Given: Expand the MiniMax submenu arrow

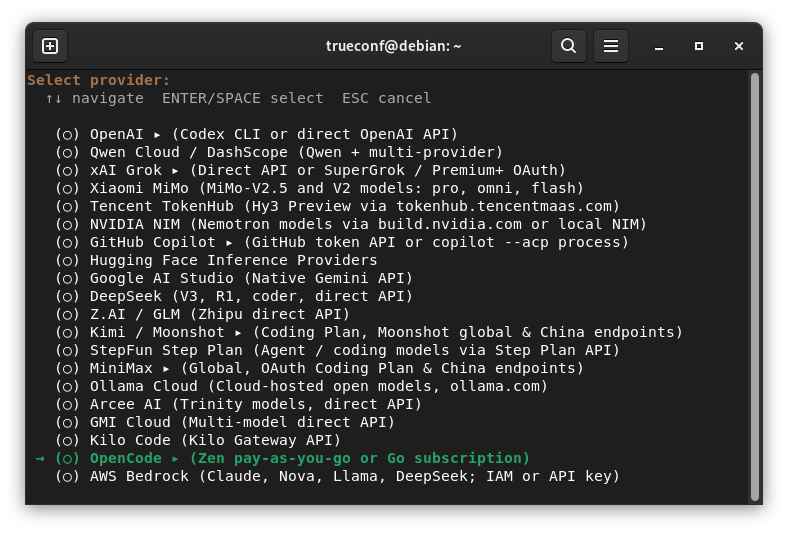Looking at the screenshot, I should (x=166, y=369).
